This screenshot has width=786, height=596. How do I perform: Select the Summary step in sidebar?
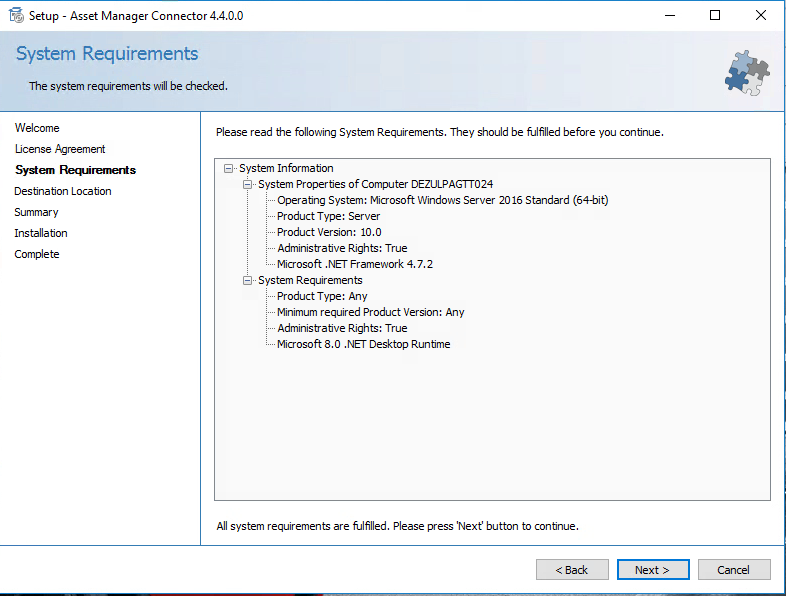click(36, 212)
